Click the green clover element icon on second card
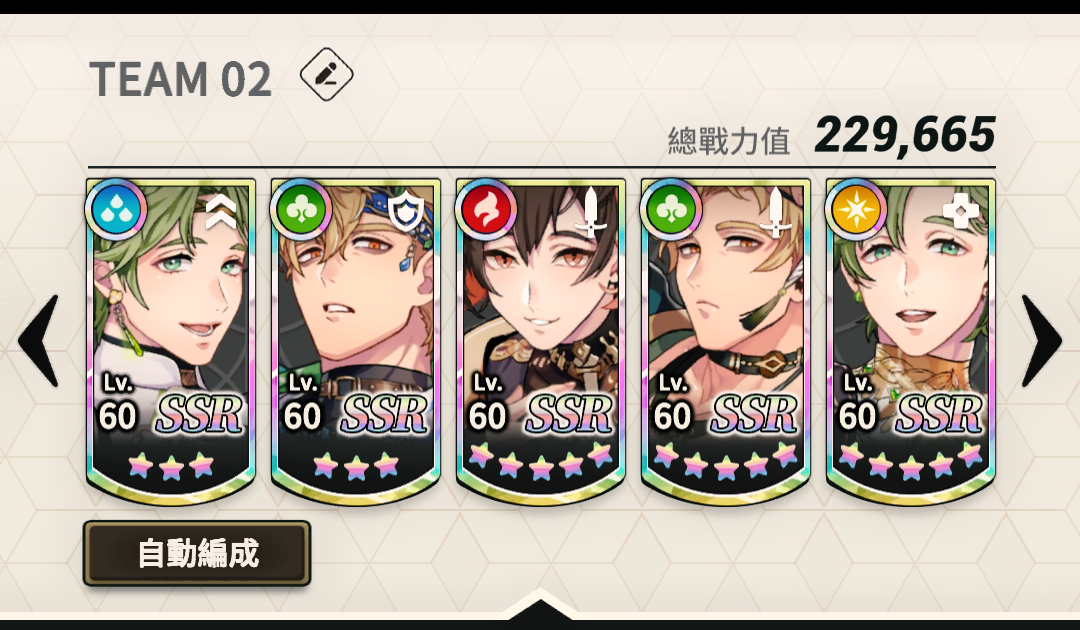Viewport: 1080px width, 630px height. click(301, 209)
